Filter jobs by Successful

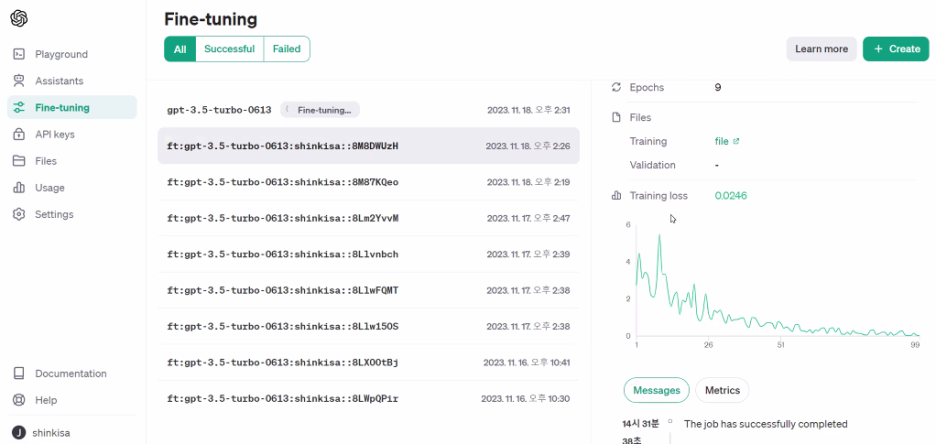tap(229, 49)
